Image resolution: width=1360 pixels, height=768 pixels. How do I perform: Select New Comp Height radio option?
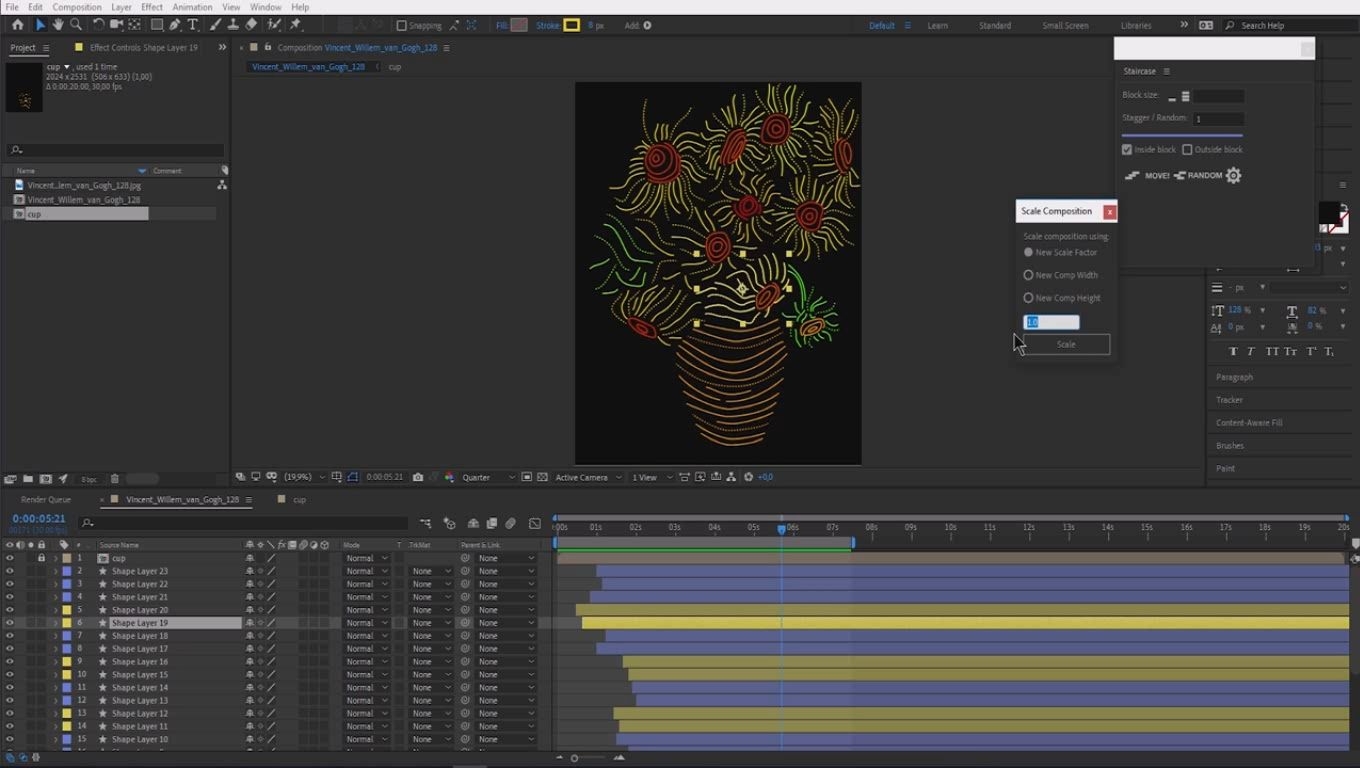pyautogui.click(x=1028, y=298)
